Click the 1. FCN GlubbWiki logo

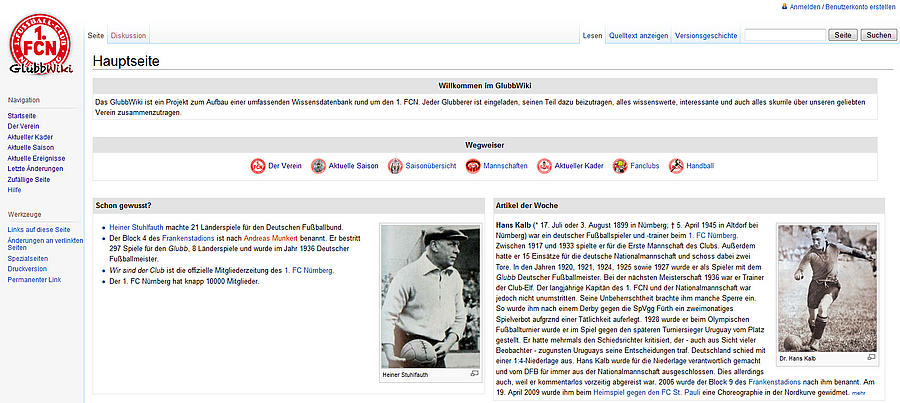41,45
